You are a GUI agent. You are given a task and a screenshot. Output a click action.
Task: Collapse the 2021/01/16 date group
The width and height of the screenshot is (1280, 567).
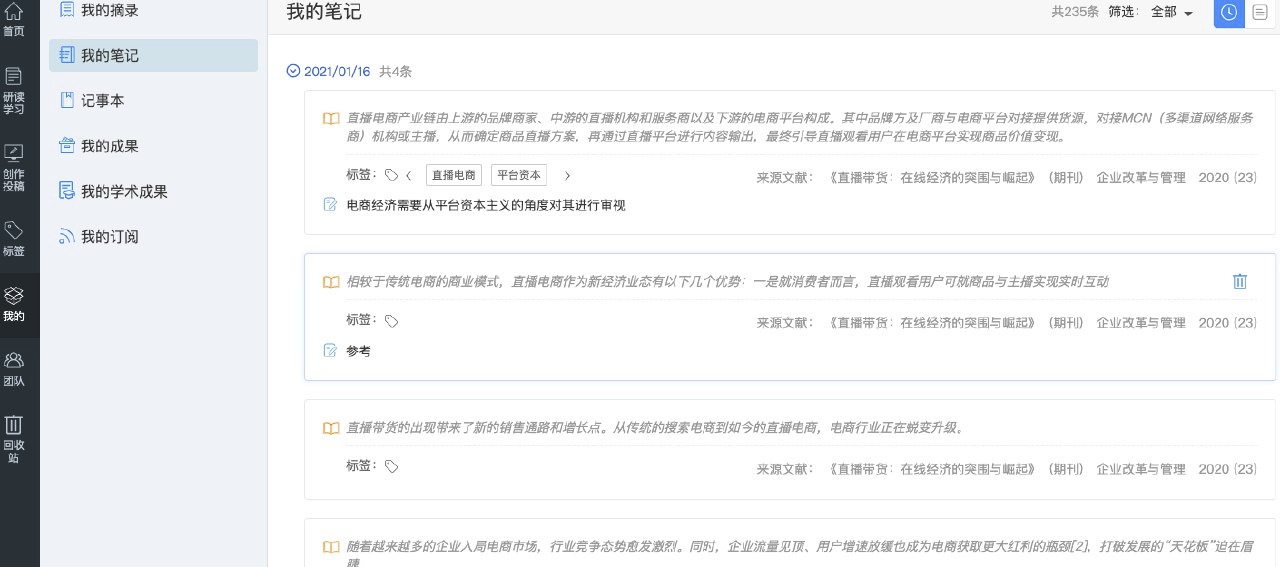click(293, 71)
